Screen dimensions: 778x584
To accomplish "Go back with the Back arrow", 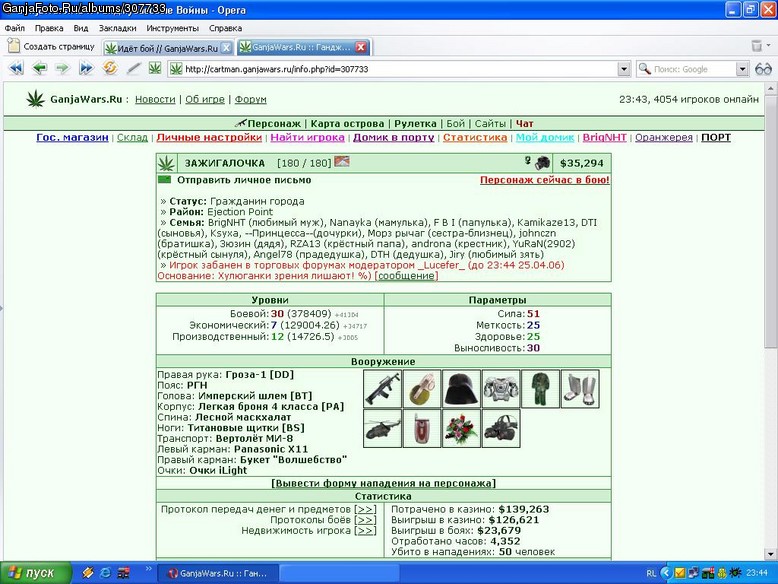I will [40, 68].
